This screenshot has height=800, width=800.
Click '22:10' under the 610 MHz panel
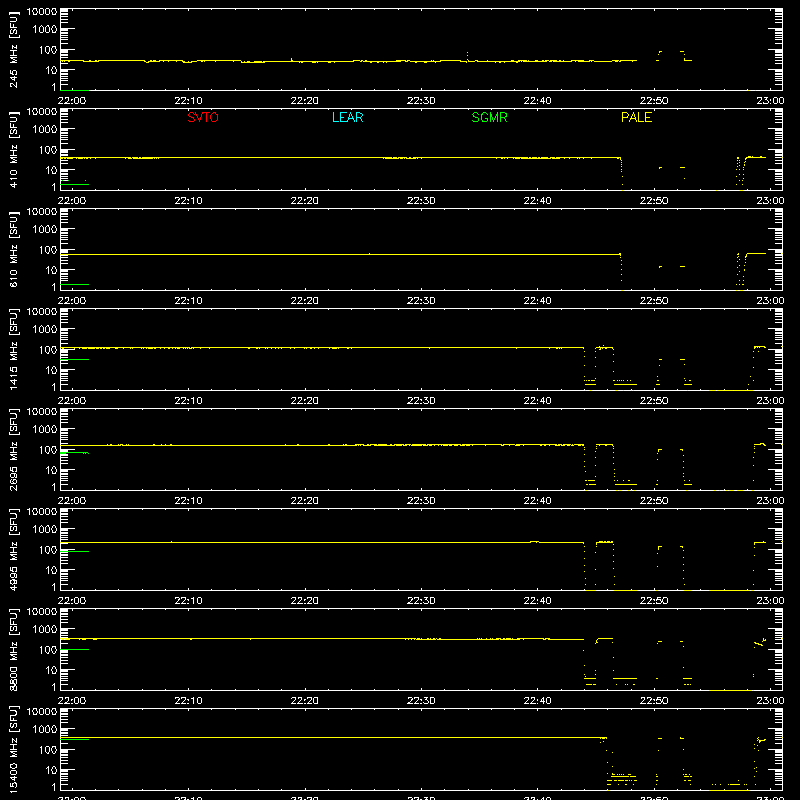tap(188, 301)
